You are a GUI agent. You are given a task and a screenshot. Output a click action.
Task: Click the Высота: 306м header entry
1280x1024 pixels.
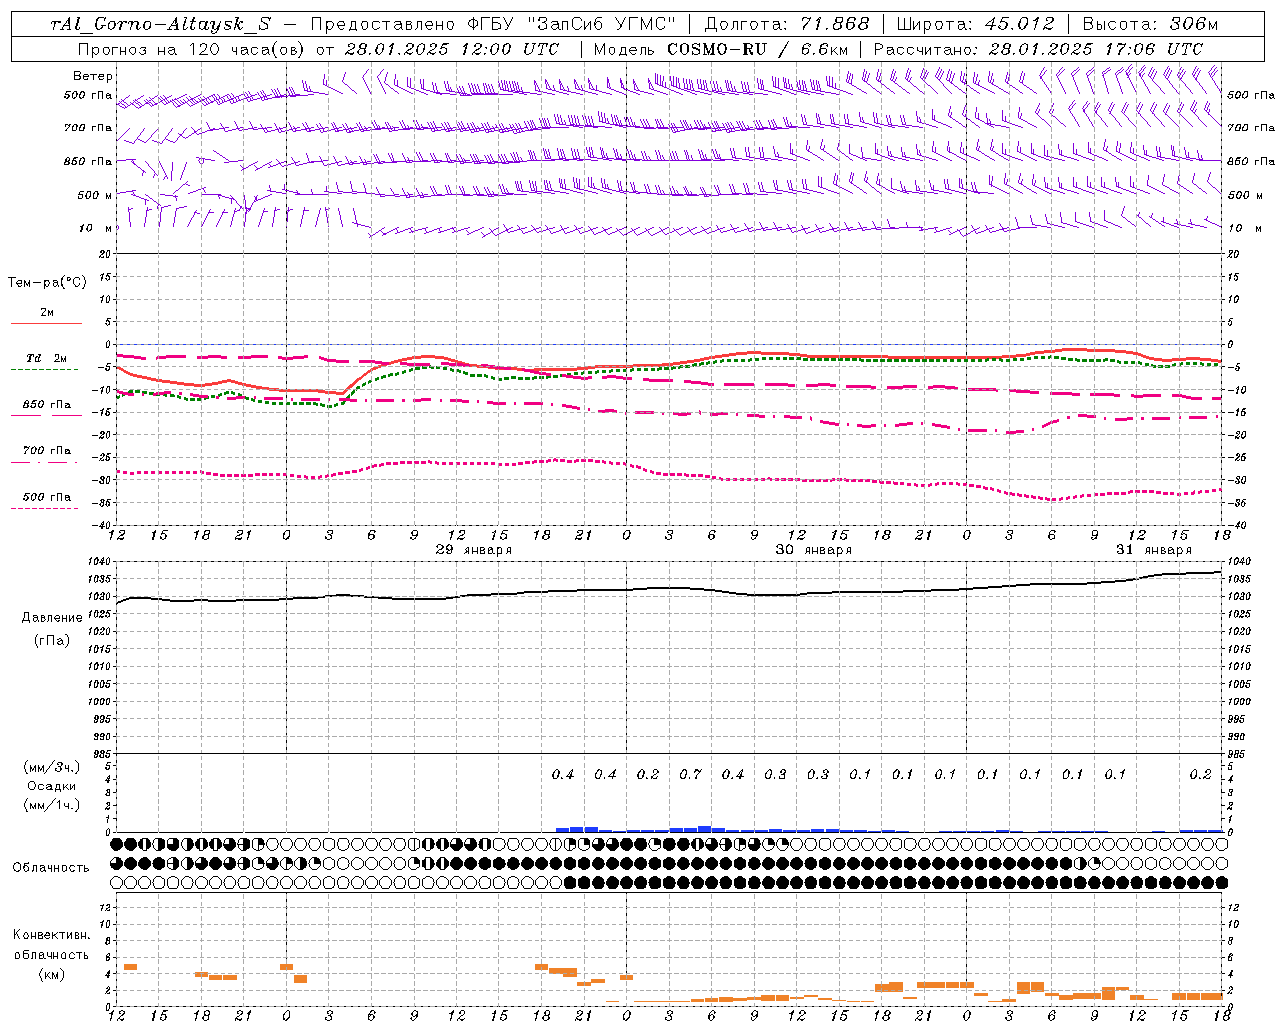(1150, 24)
